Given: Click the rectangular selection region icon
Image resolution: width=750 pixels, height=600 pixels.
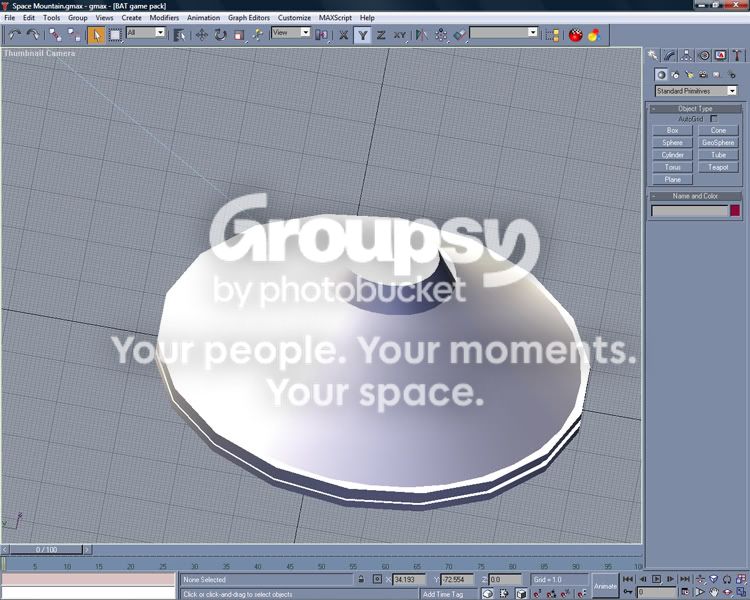Looking at the screenshot, I should [x=115, y=35].
